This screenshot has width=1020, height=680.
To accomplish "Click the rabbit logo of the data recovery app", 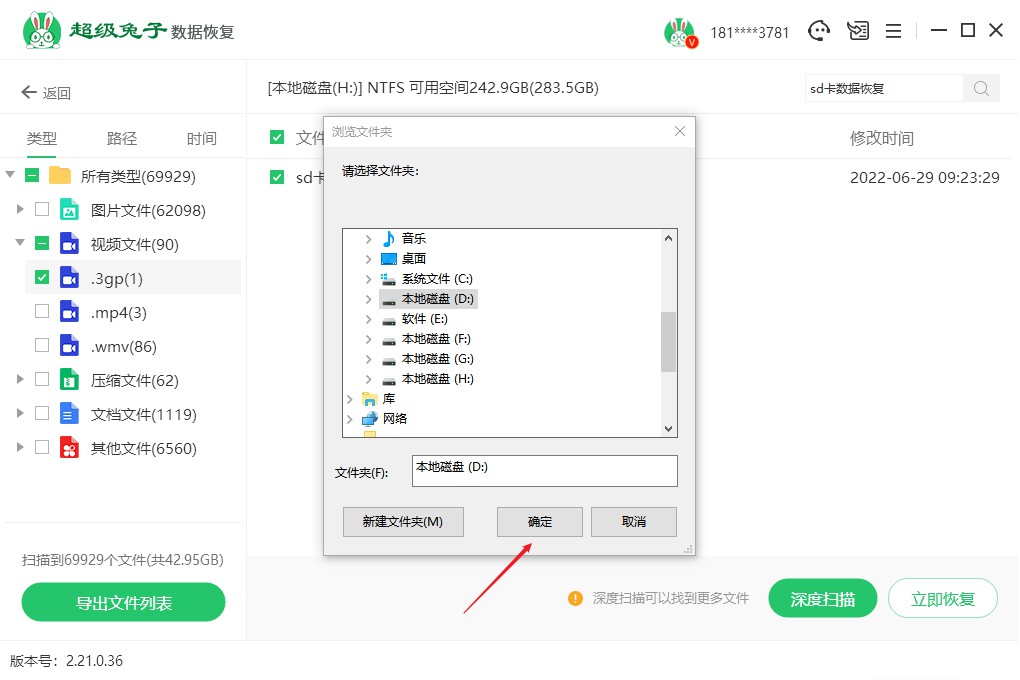I will point(42,31).
